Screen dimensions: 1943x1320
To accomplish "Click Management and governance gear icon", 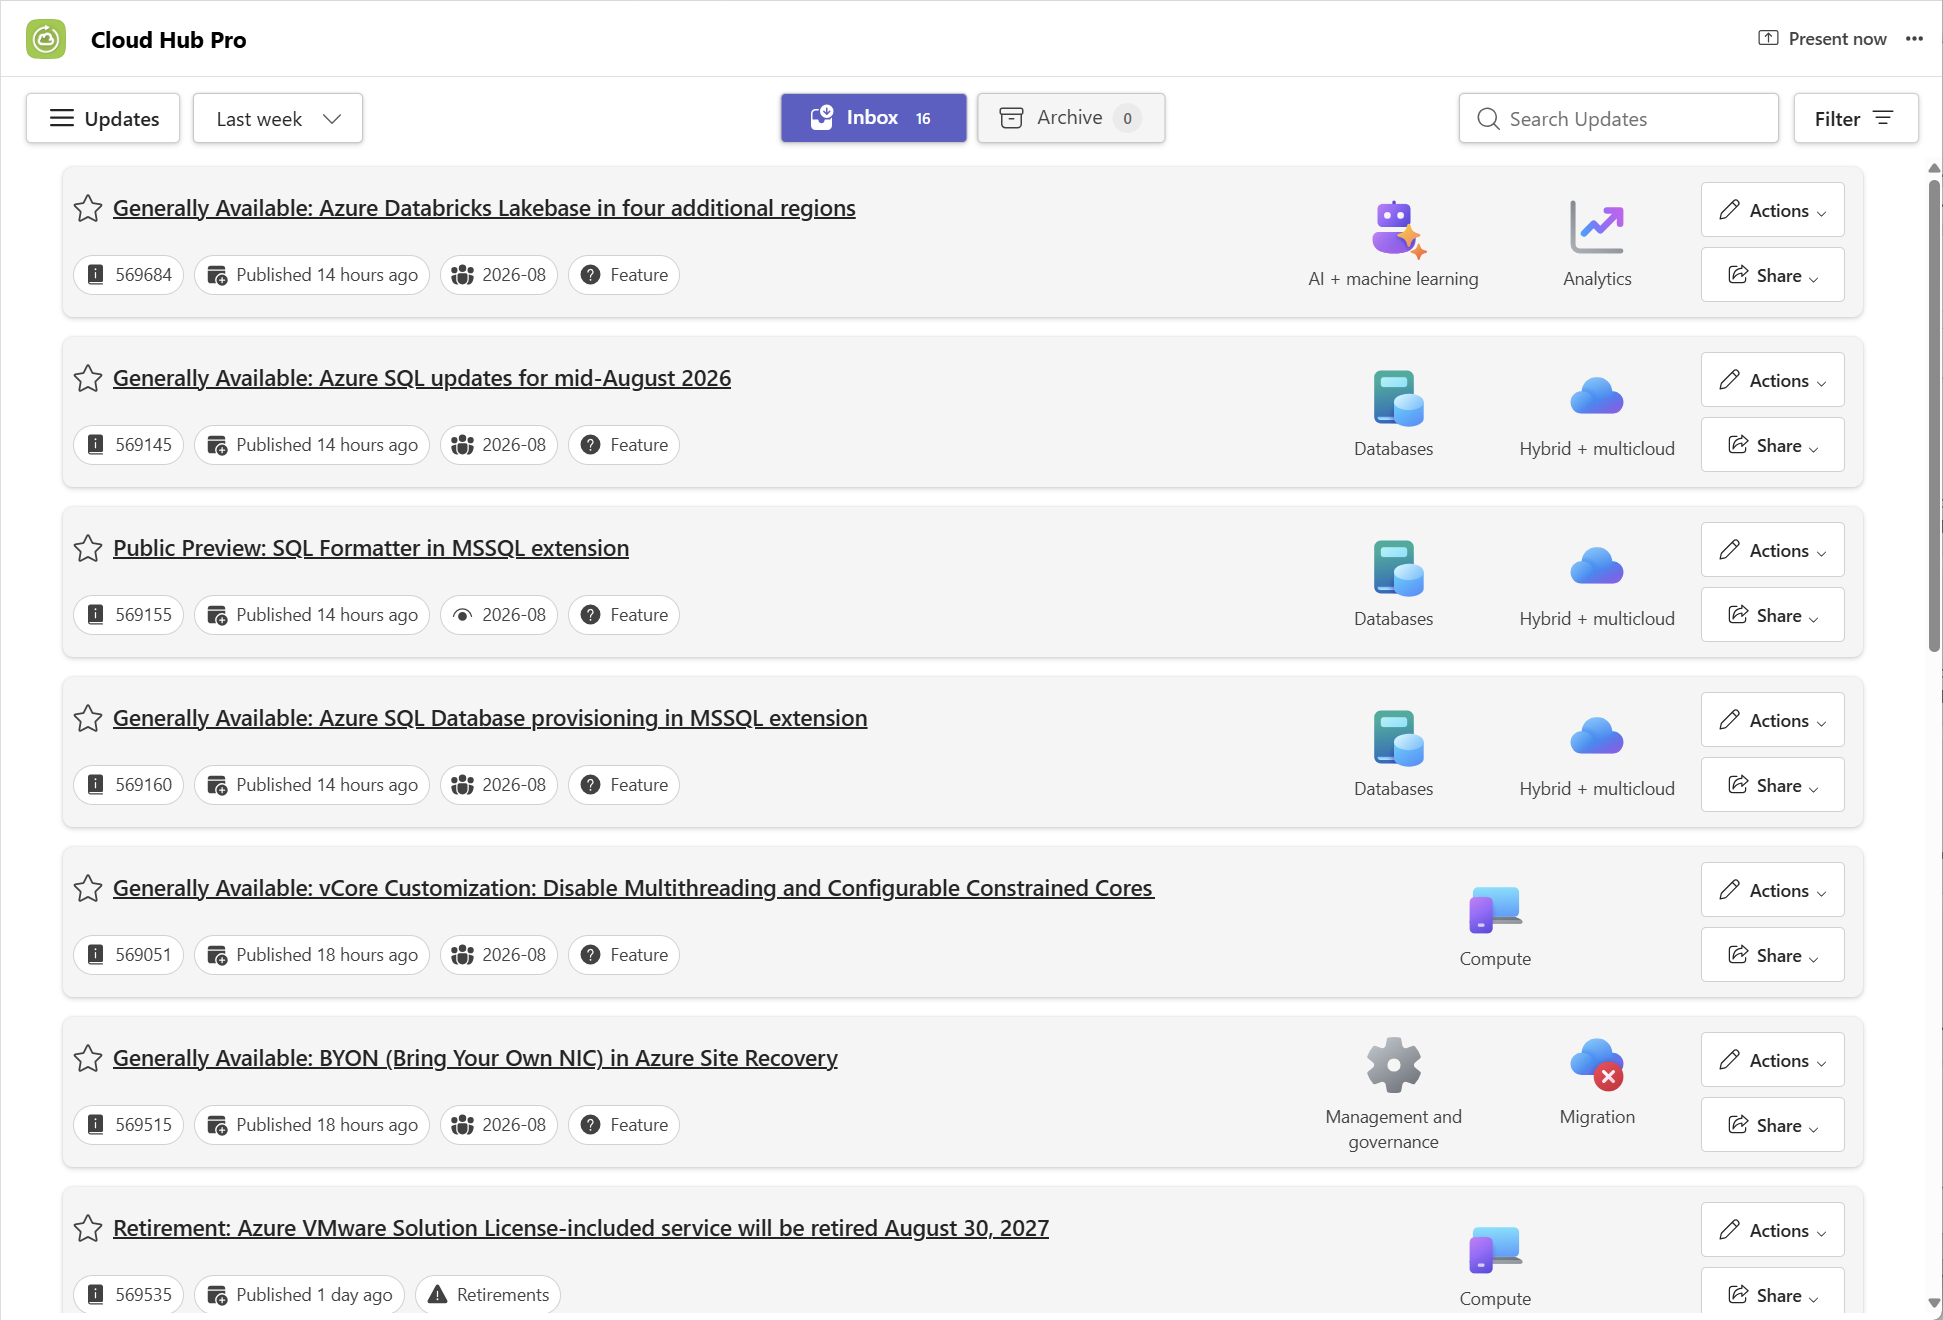I will [x=1394, y=1065].
